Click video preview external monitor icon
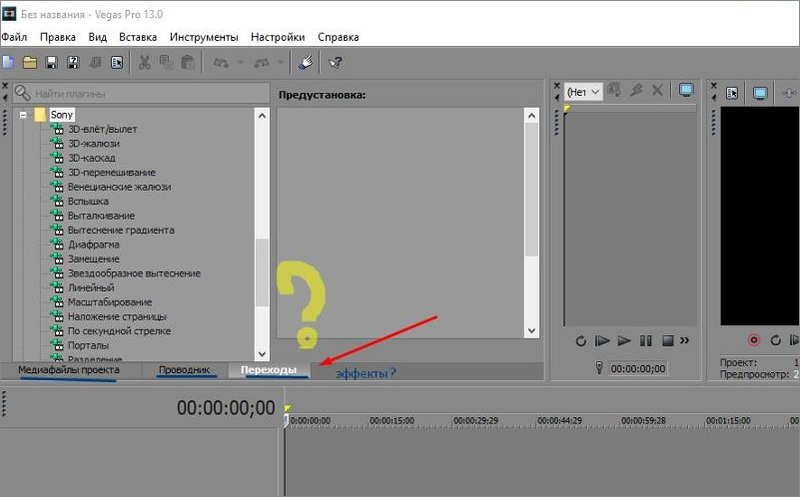Viewport: 800px width, 497px height. [760, 93]
